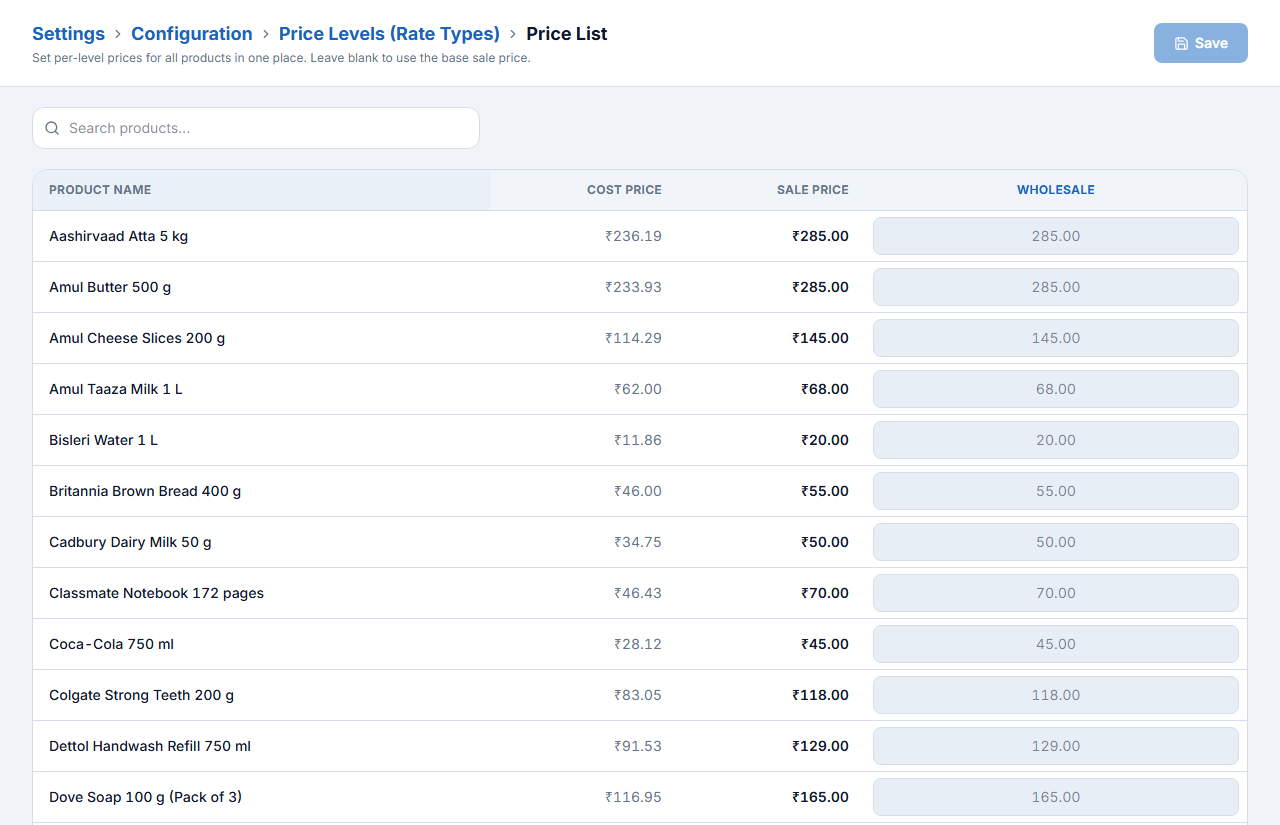Go to Settings breadcrumb
This screenshot has width=1280, height=825.
click(x=69, y=34)
